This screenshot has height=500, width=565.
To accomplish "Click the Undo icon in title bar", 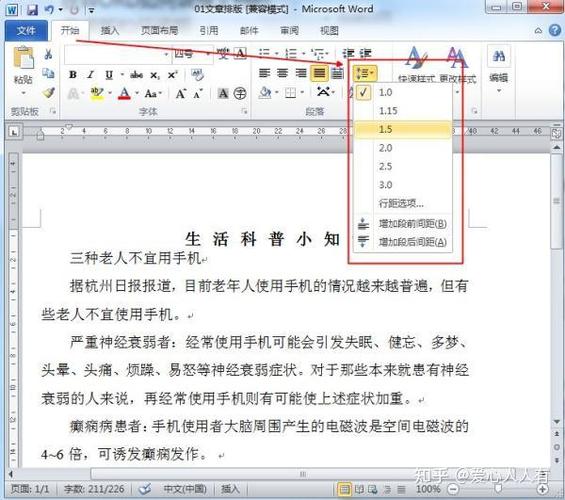I will pos(49,10).
